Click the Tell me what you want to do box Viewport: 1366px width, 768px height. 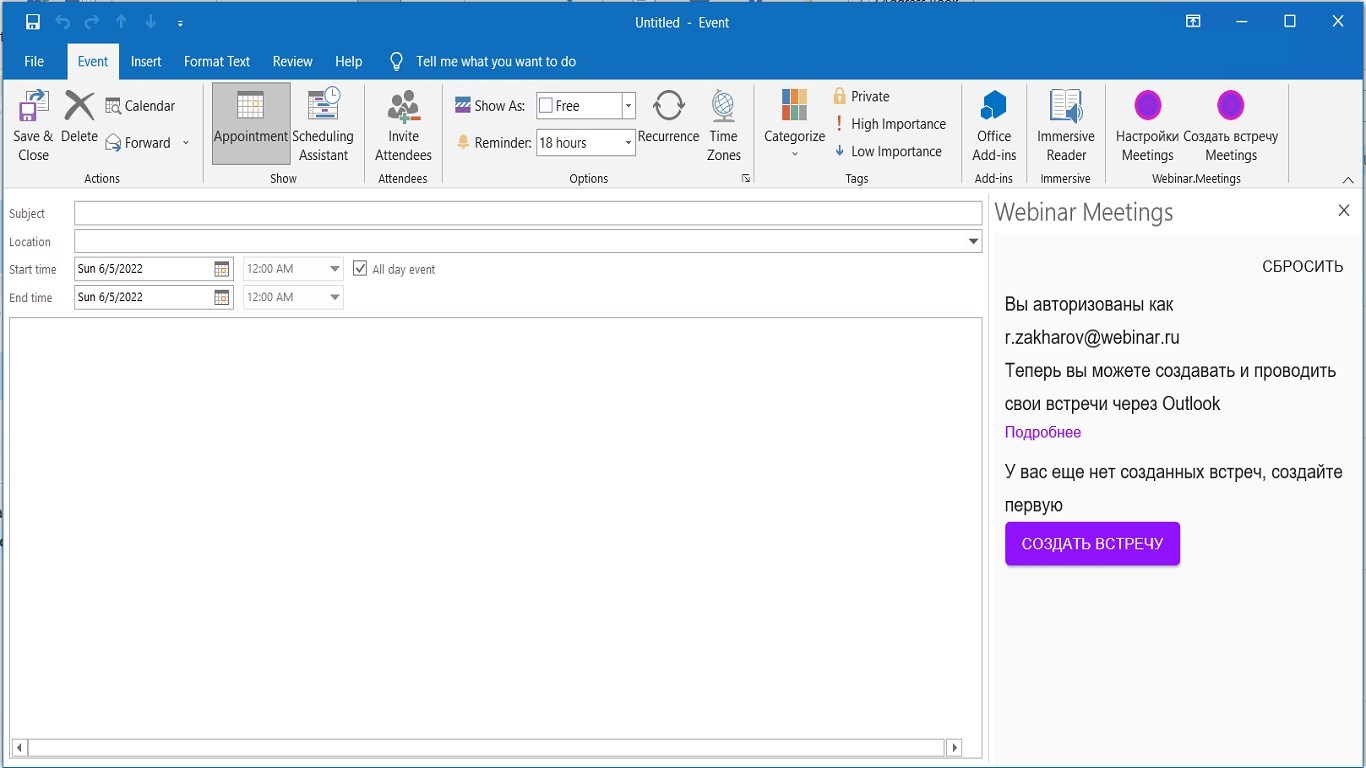click(x=482, y=61)
